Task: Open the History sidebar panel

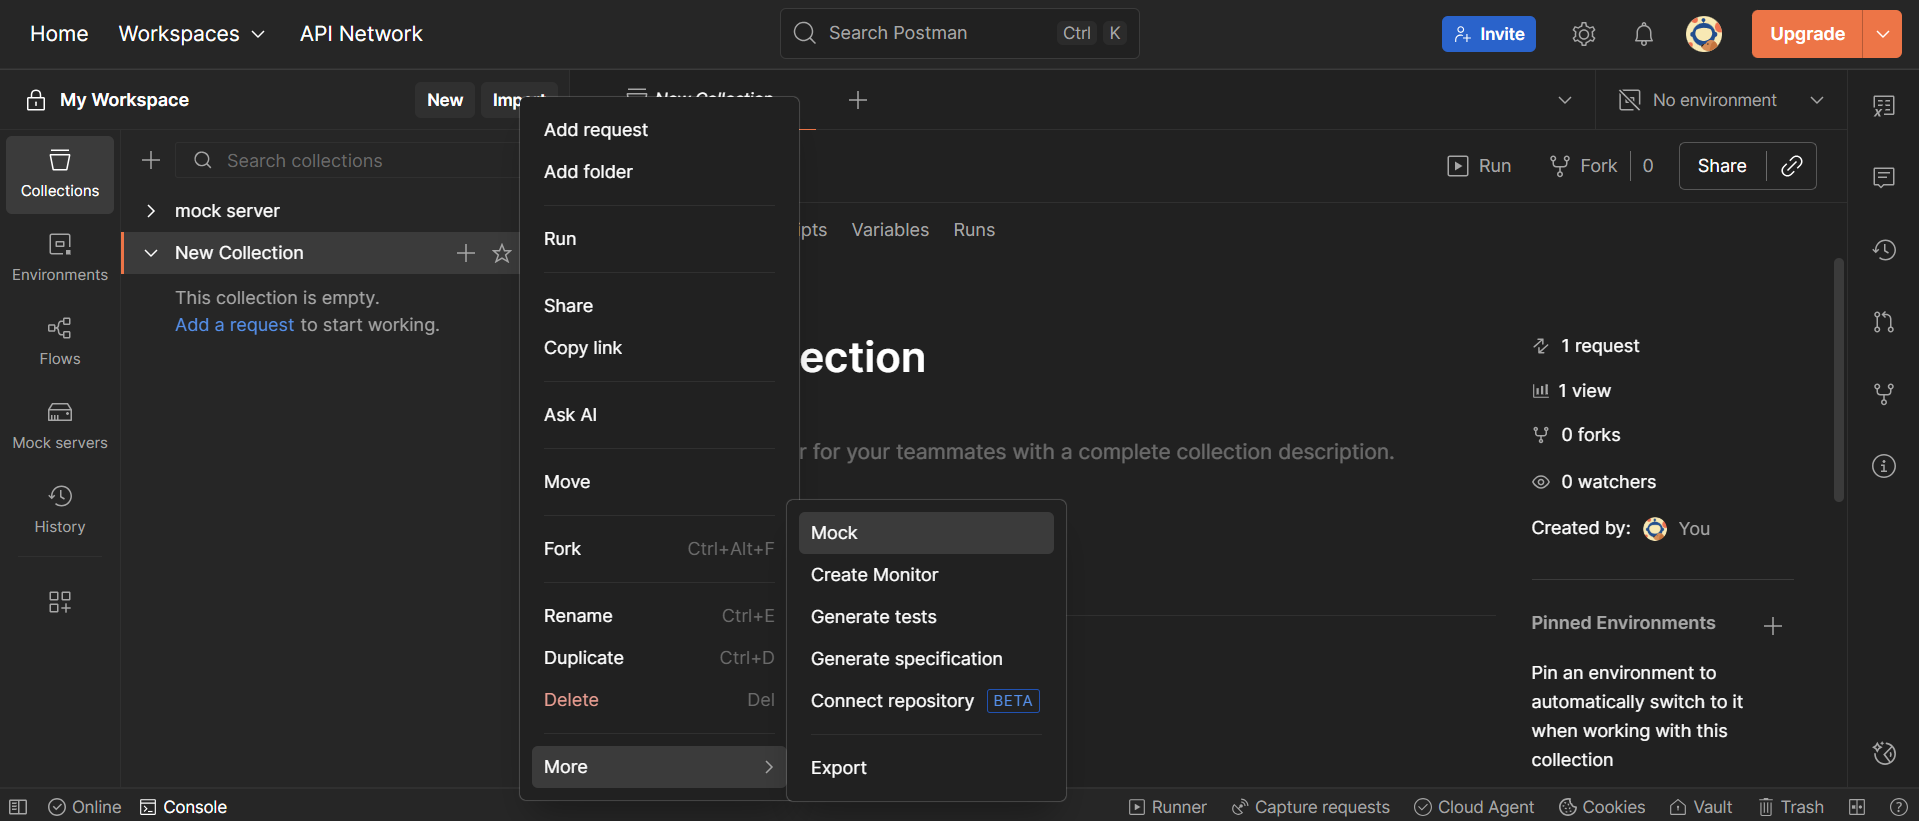Action: click(60, 510)
